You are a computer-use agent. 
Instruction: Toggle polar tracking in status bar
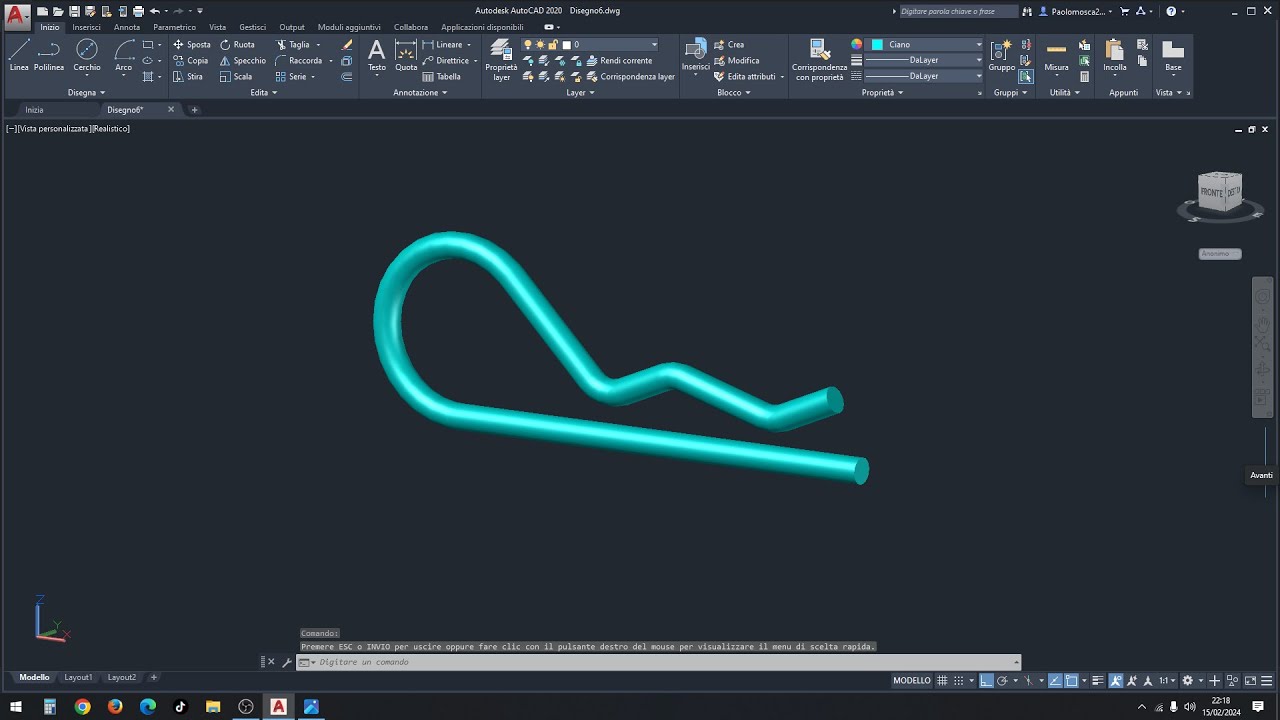[x=1002, y=681]
